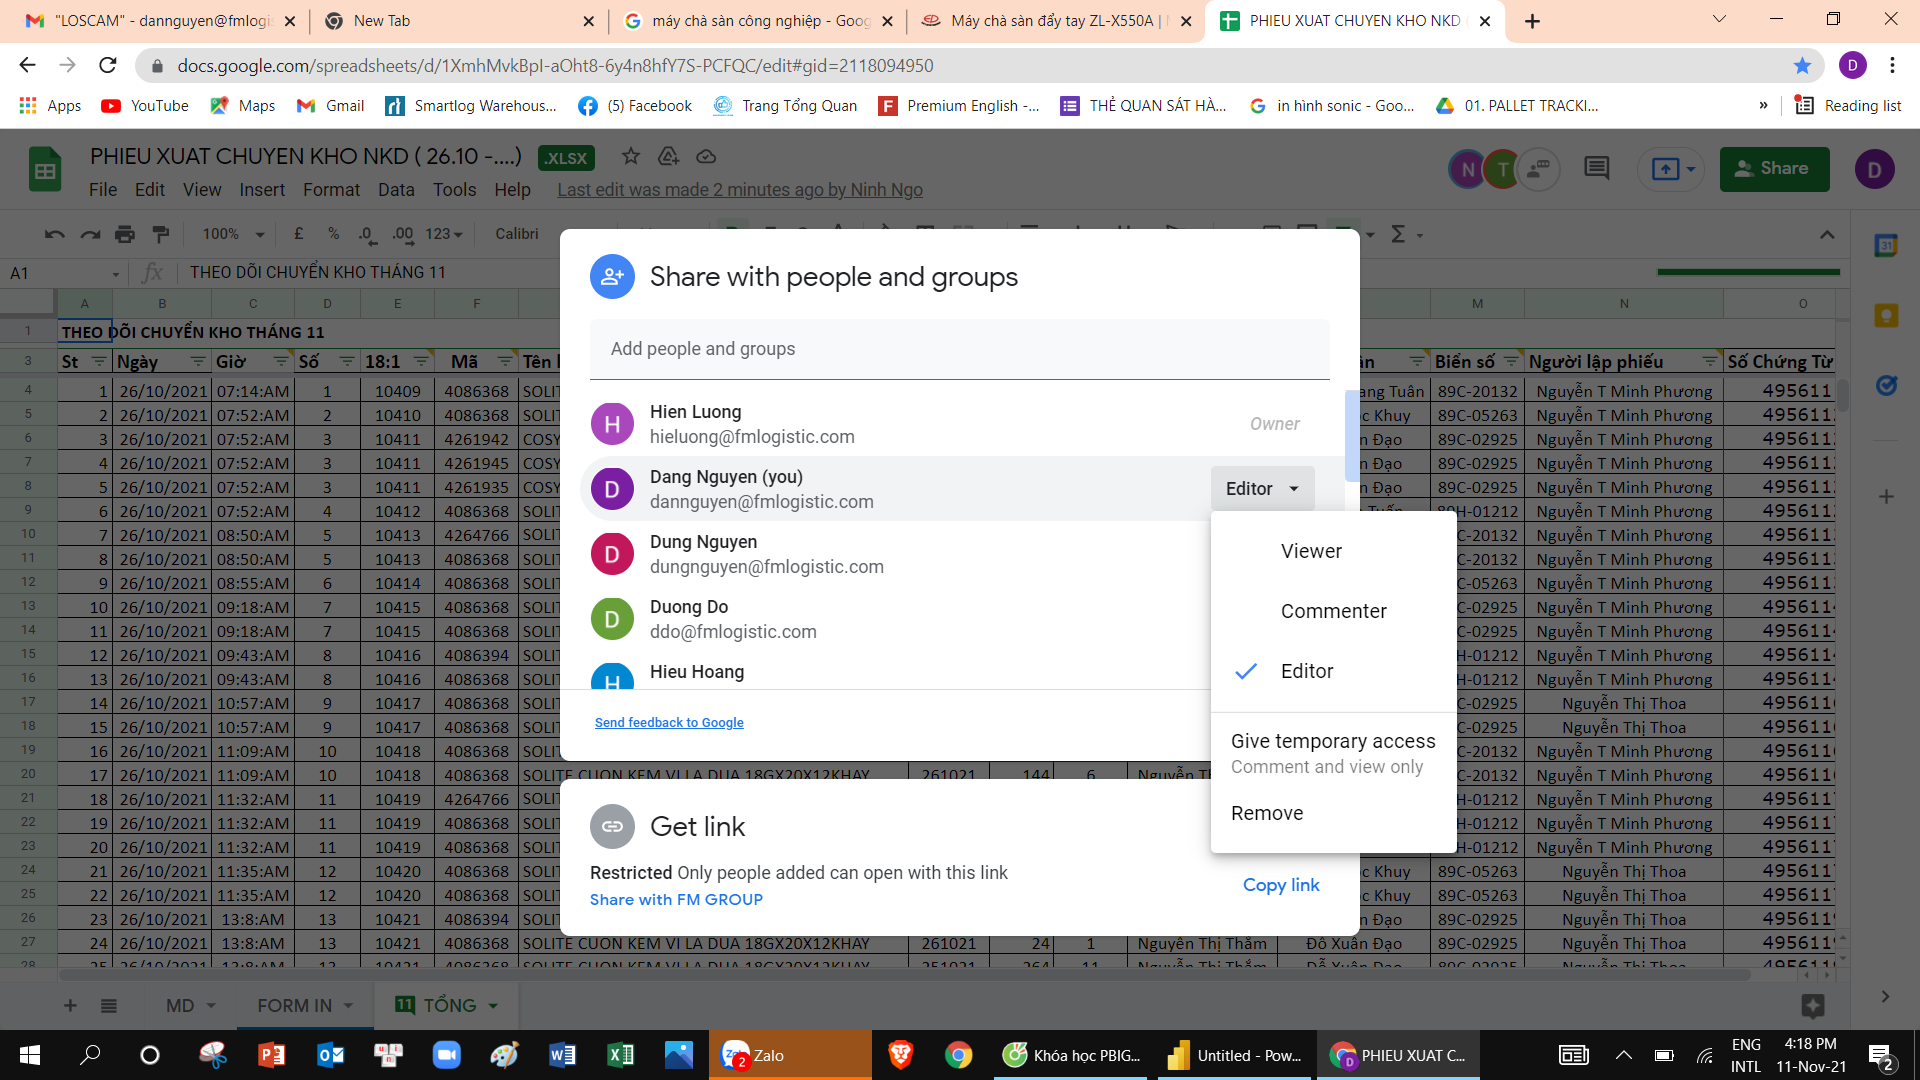Open comment history icon
Screen dimensions: 1920x1080
[1596, 169]
